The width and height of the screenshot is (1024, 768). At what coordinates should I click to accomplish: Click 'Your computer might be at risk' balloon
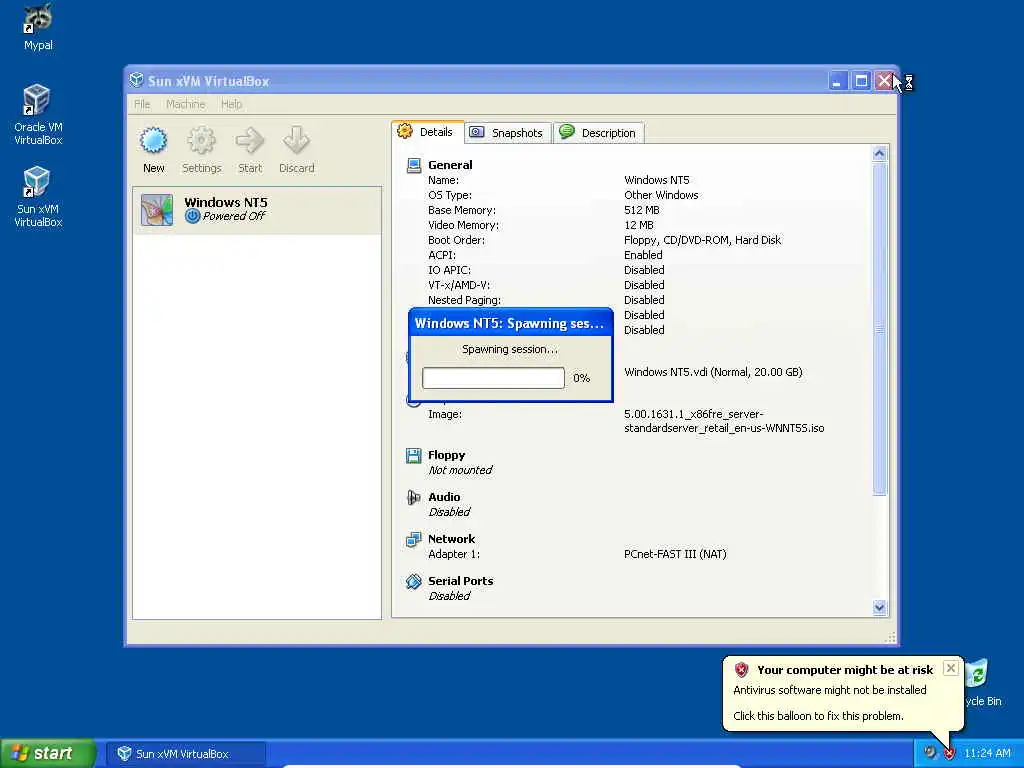(844, 670)
